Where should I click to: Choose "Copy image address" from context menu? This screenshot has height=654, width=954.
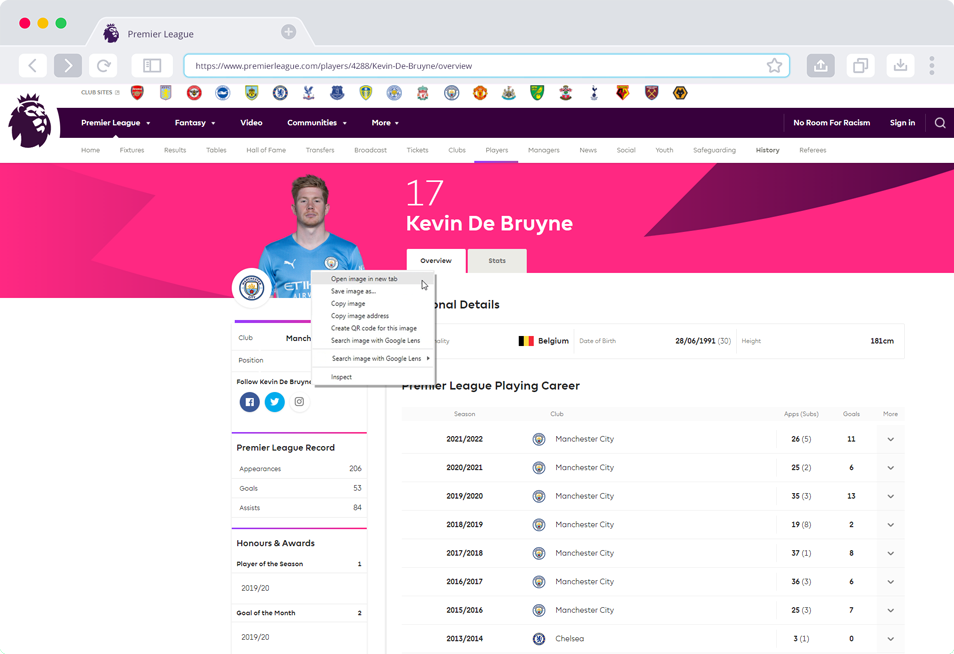[x=360, y=316]
